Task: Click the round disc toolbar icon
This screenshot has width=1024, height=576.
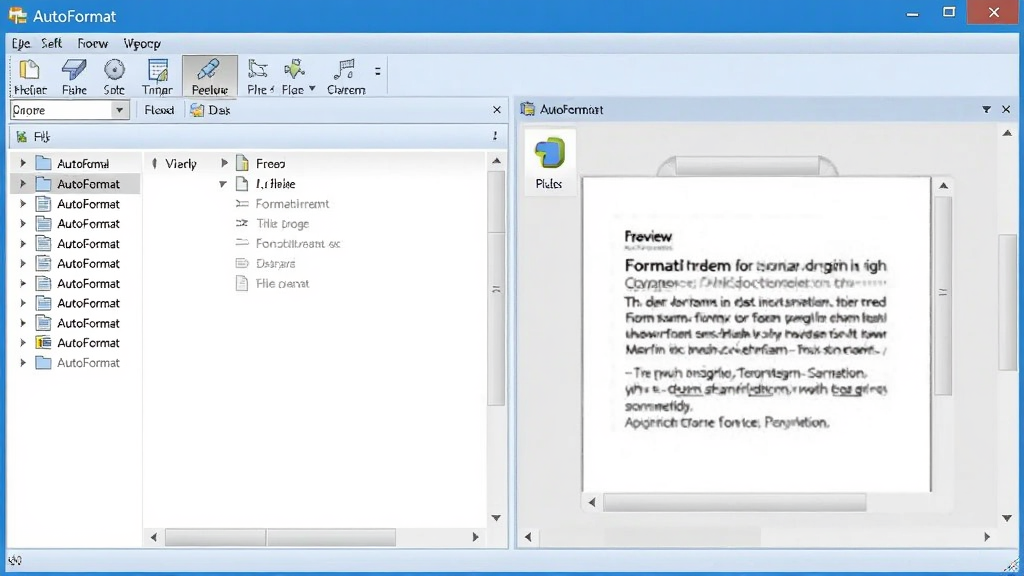Action: click(x=114, y=69)
